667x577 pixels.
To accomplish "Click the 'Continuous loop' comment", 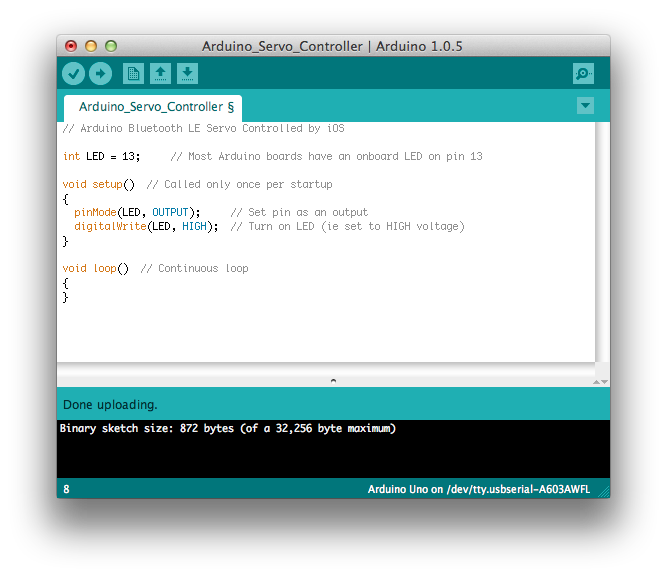I will click(x=194, y=269).
